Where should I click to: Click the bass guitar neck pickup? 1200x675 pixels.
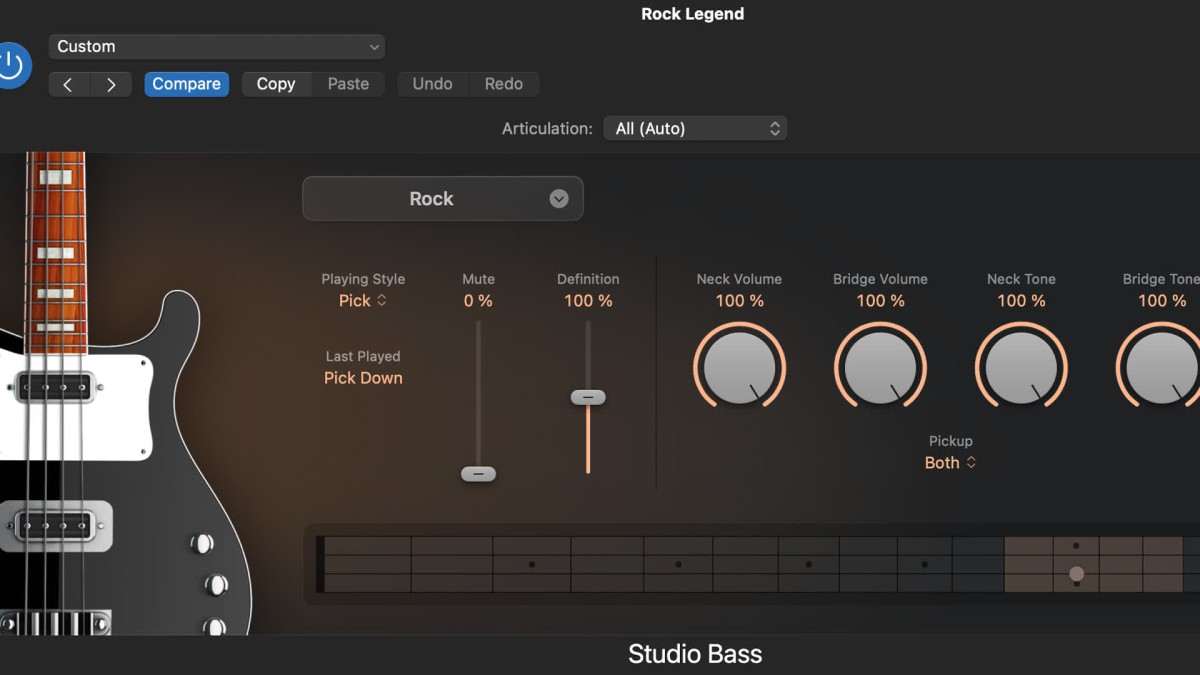pos(55,386)
